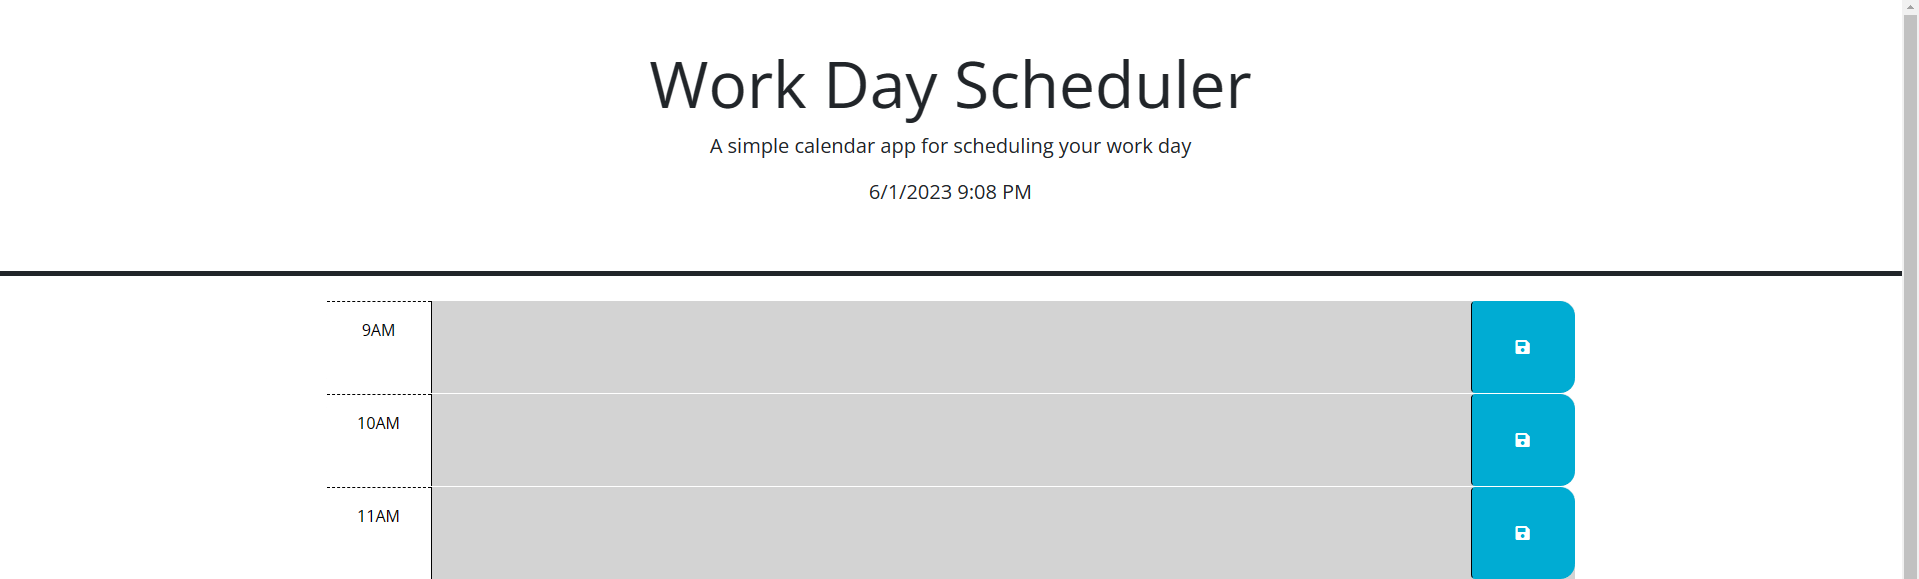Click the vertical scrollbar track
The width and height of the screenshot is (1919, 579).
1910,300
